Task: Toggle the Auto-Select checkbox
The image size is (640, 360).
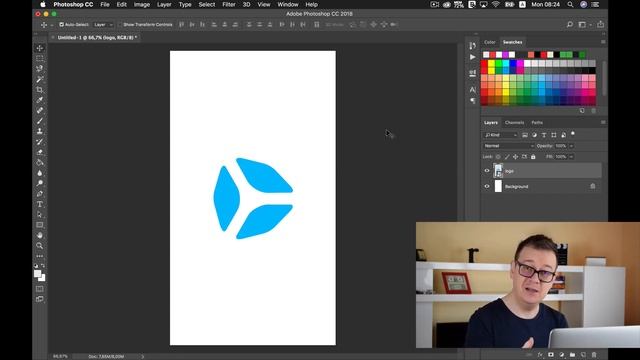Action: click(x=61, y=24)
